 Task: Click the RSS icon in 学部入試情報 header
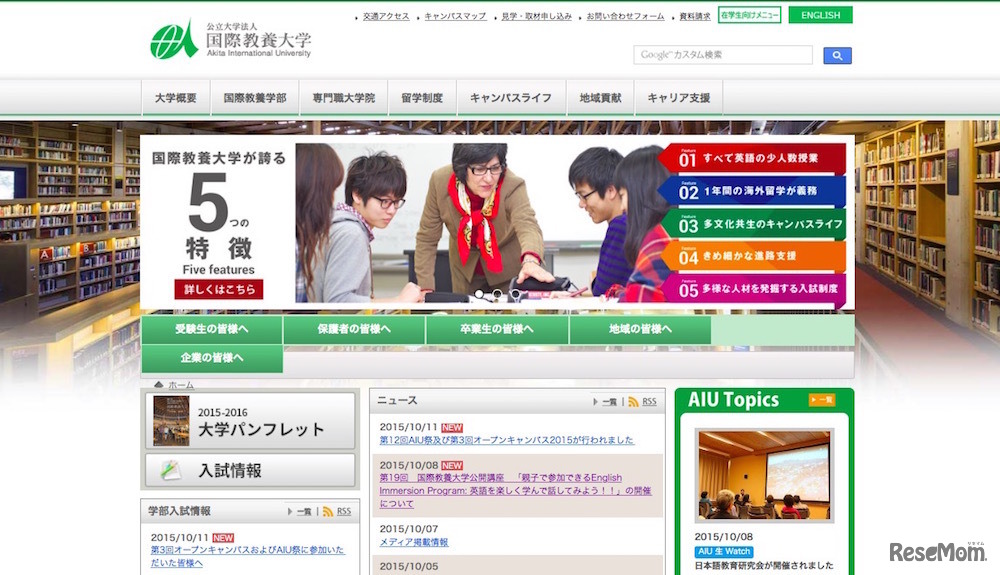[327, 511]
